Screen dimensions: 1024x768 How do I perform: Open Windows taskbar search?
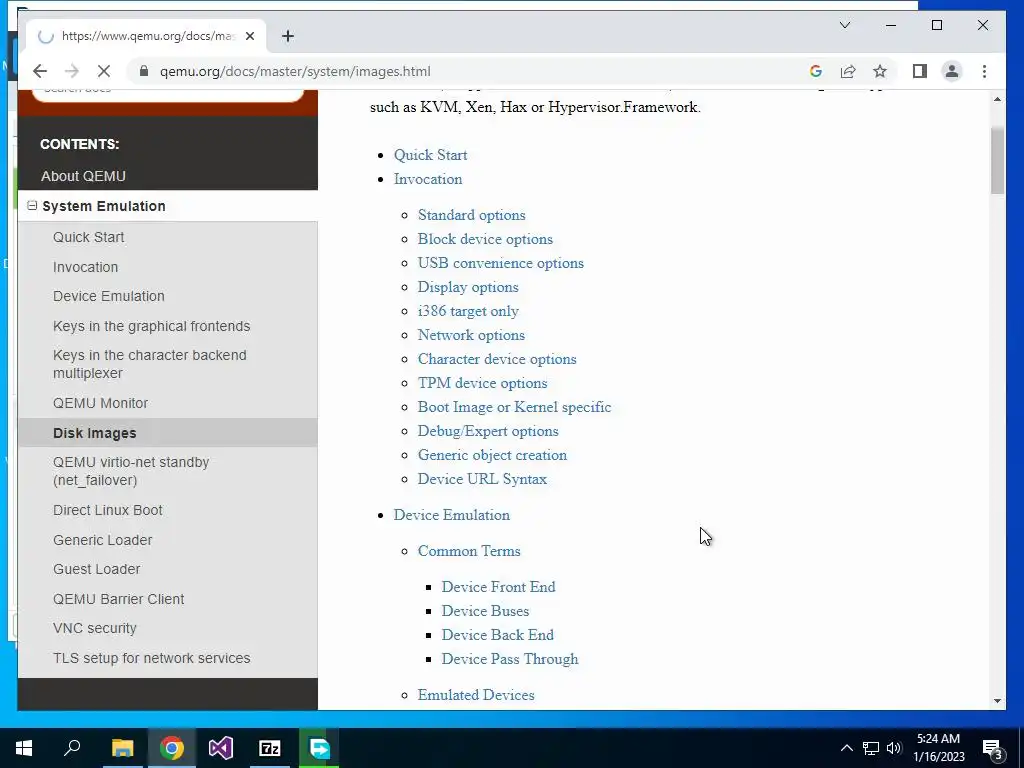[72, 748]
